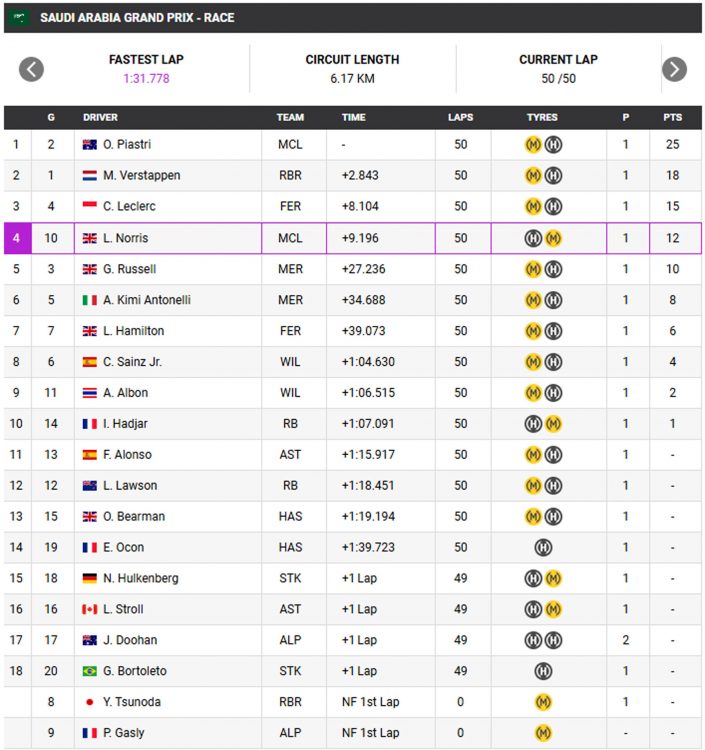The height and width of the screenshot is (750, 705).
Task: Click Doohan's second hard tyre icon
Action: (x=553, y=640)
